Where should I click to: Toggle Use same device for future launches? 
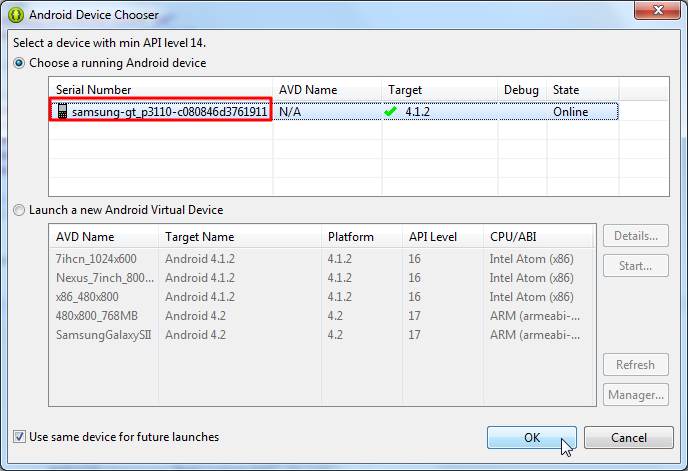[19, 437]
